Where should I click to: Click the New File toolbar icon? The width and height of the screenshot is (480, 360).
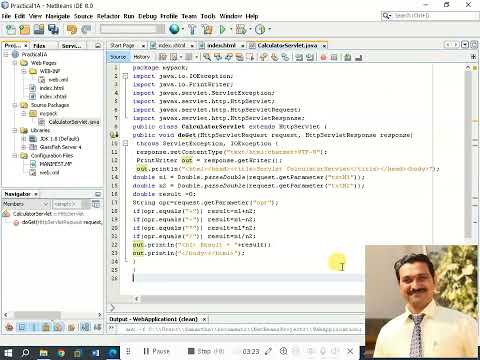tap(10, 30)
